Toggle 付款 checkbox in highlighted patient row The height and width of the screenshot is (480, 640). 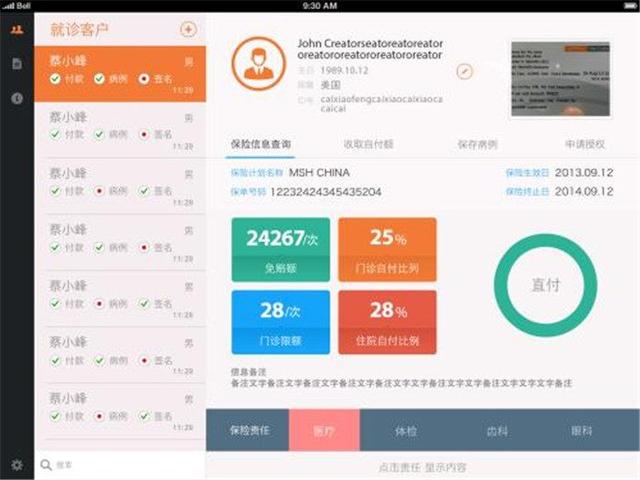point(56,79)
